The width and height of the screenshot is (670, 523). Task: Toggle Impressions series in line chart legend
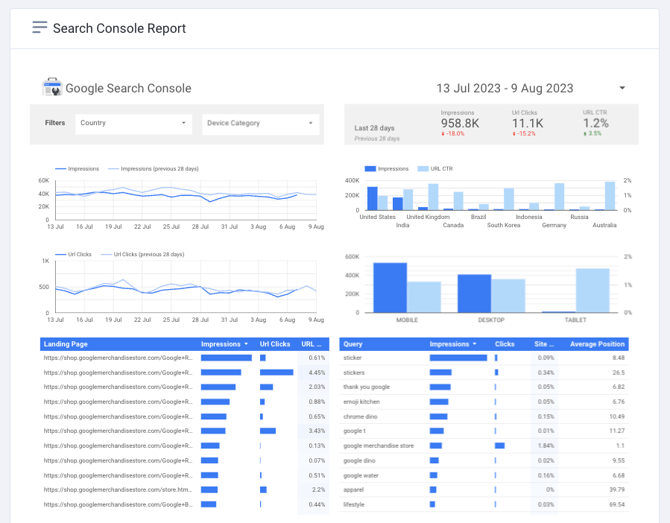[x=77, y=169]
